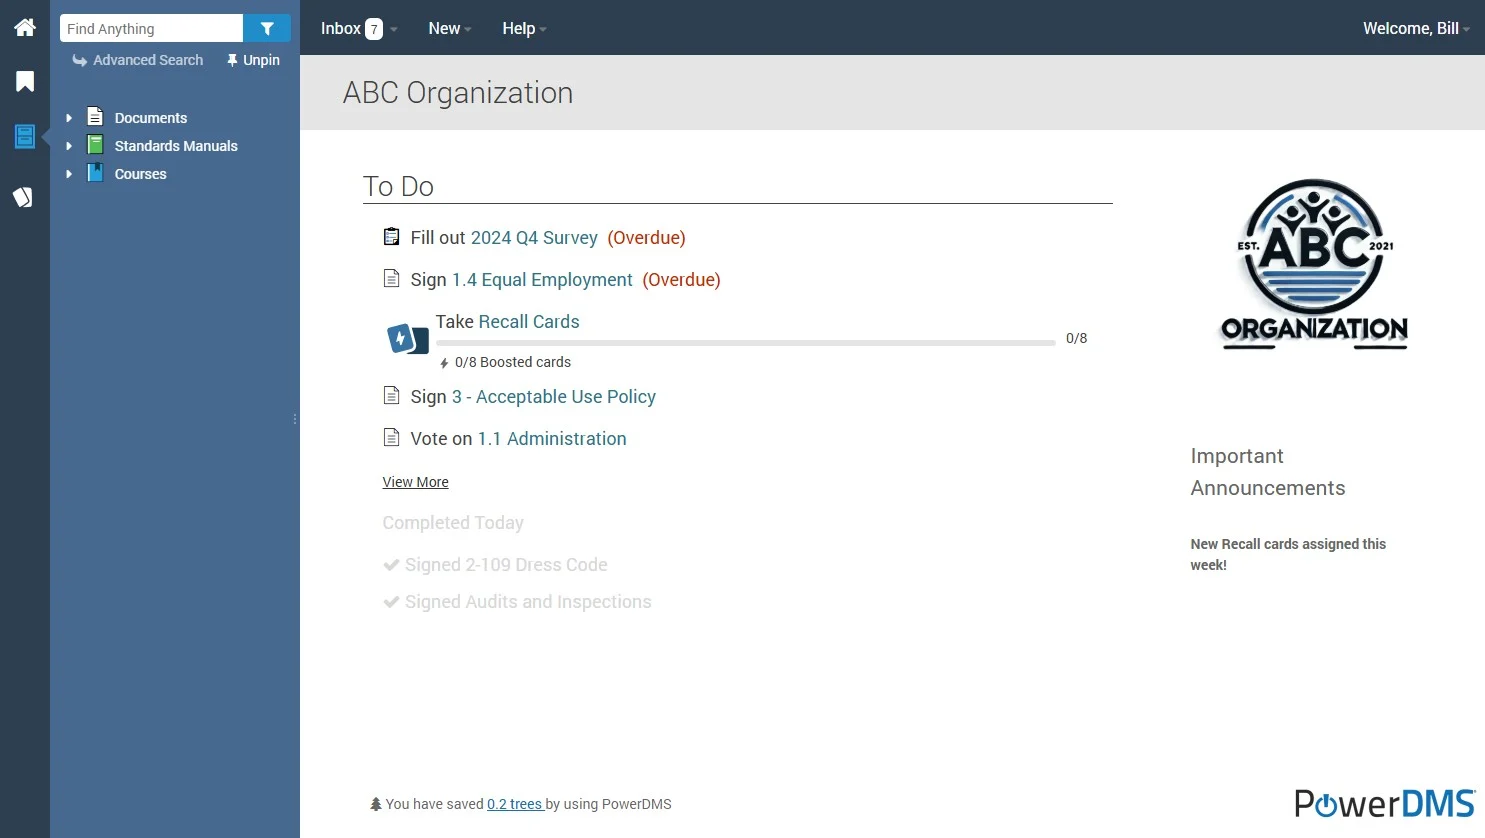Open the New dropdown menu

(450, 28)
